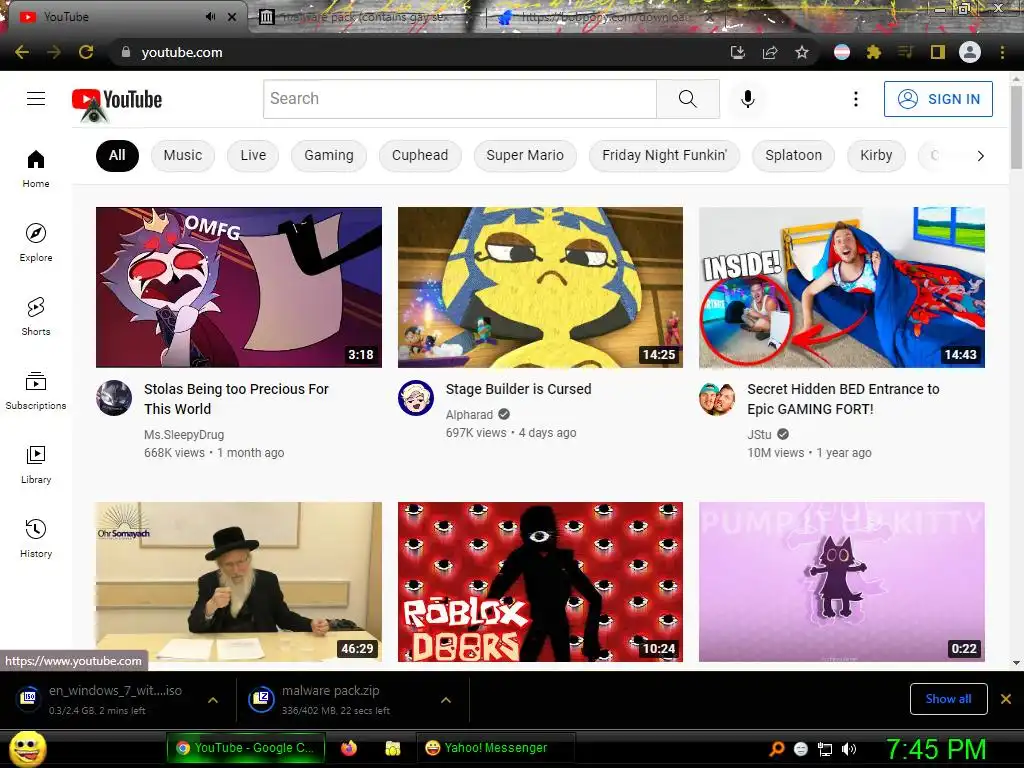
Task: Select the Music filter chip
Action: coord(183,155)
